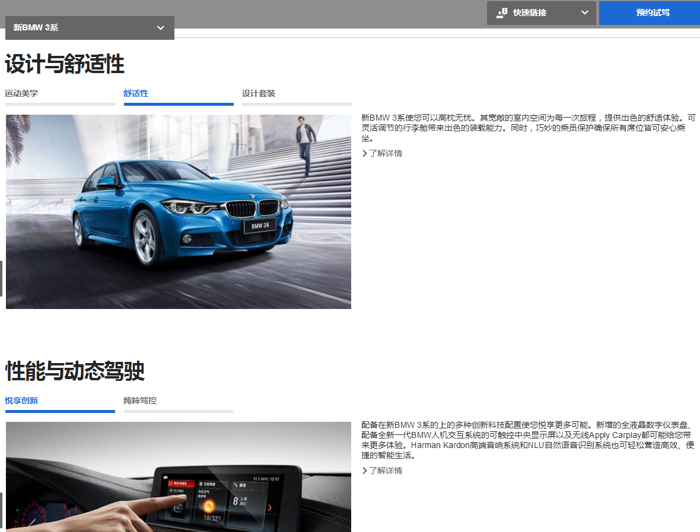Book a test drive via 预约试驾
Screen dimensions: 700x532
[x=652, y=12]
